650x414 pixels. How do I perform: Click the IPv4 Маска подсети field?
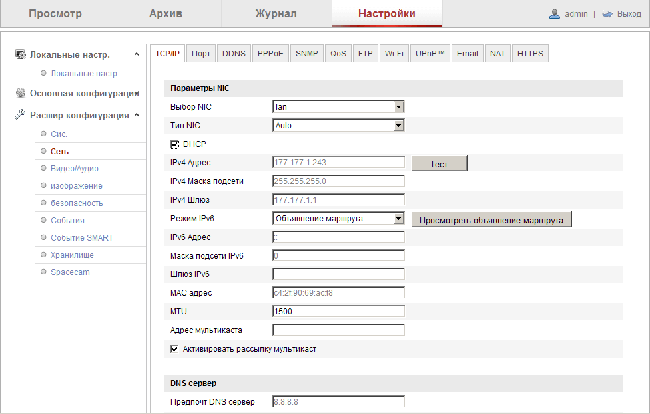(x=338, y=181)
